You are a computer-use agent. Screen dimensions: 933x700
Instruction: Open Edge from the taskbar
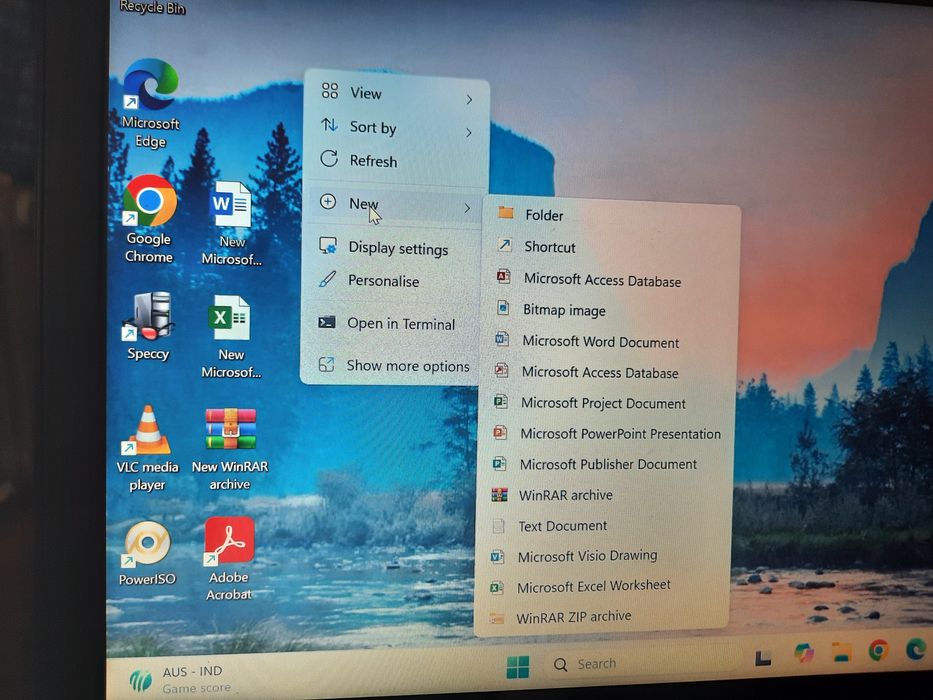click(x=915, y=648)
